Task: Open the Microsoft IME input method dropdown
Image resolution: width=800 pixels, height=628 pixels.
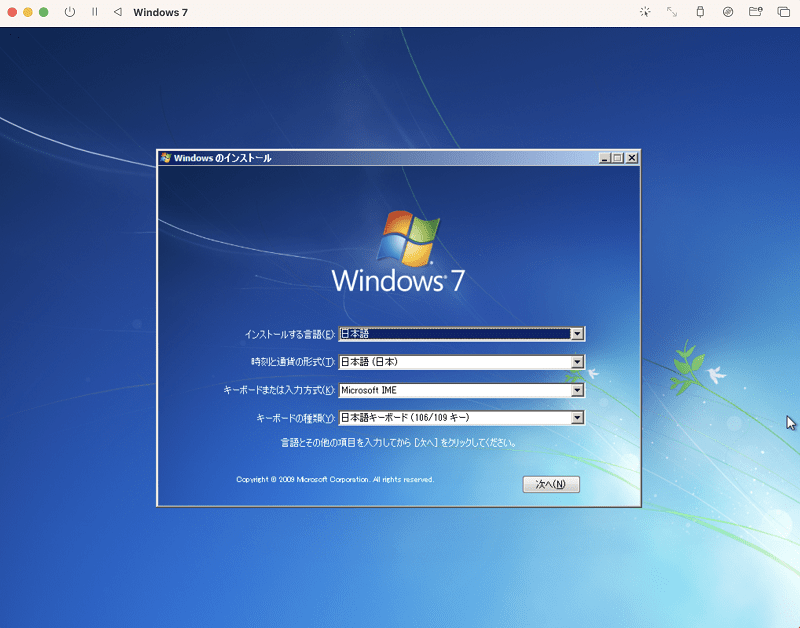Action: (x=577, y=390)
